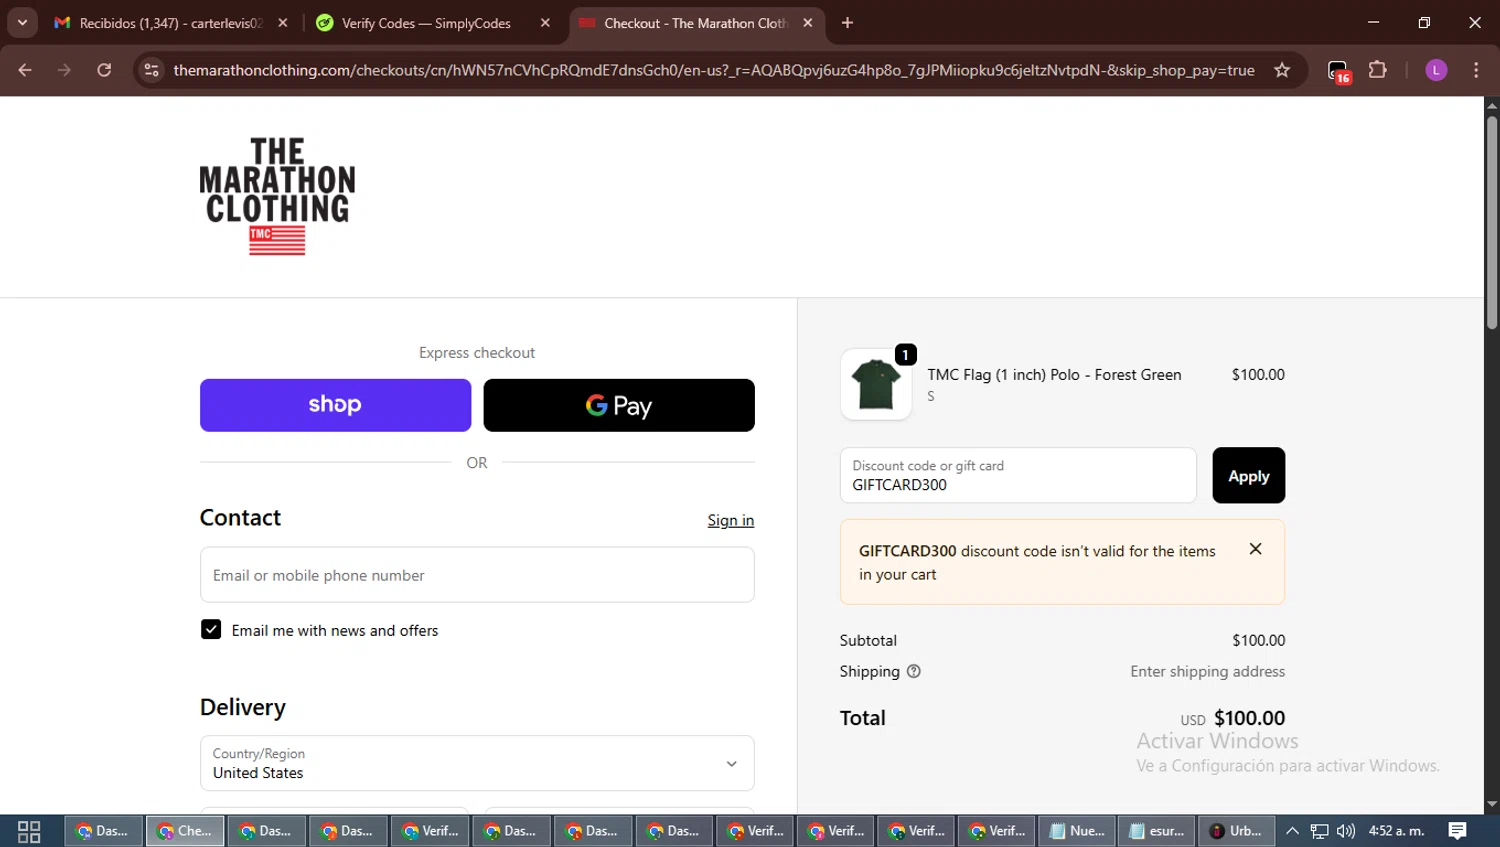Close the SimplyCodes tab
1500x847 pixels.
[545, 22]
